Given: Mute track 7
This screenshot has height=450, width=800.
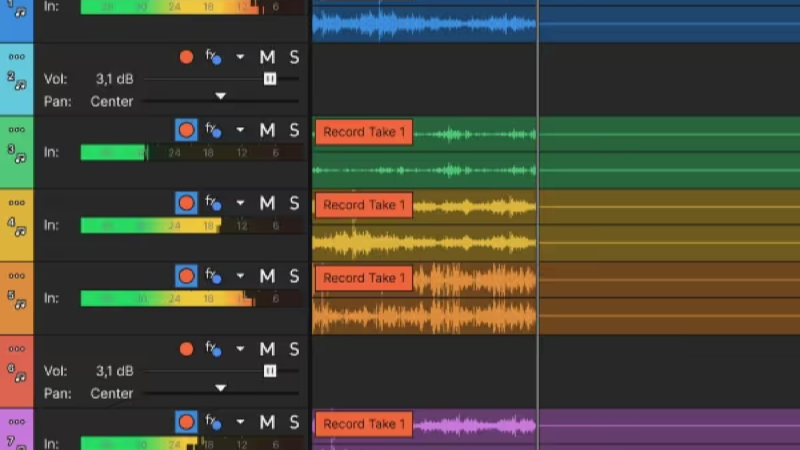Looking at the screenshot, I should point(267,422).
